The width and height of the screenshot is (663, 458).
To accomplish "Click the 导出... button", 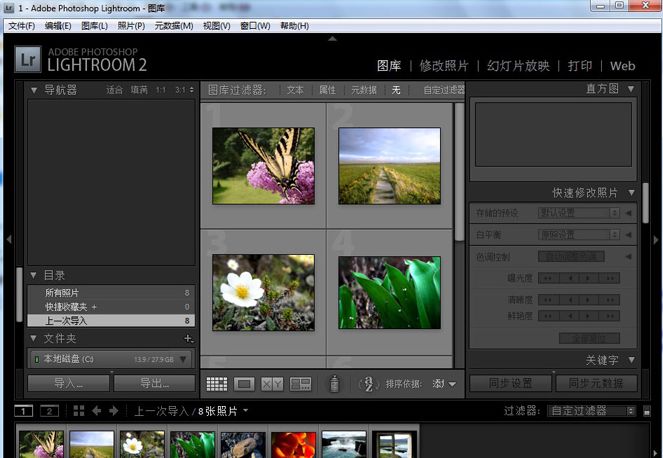I will 155,384.
